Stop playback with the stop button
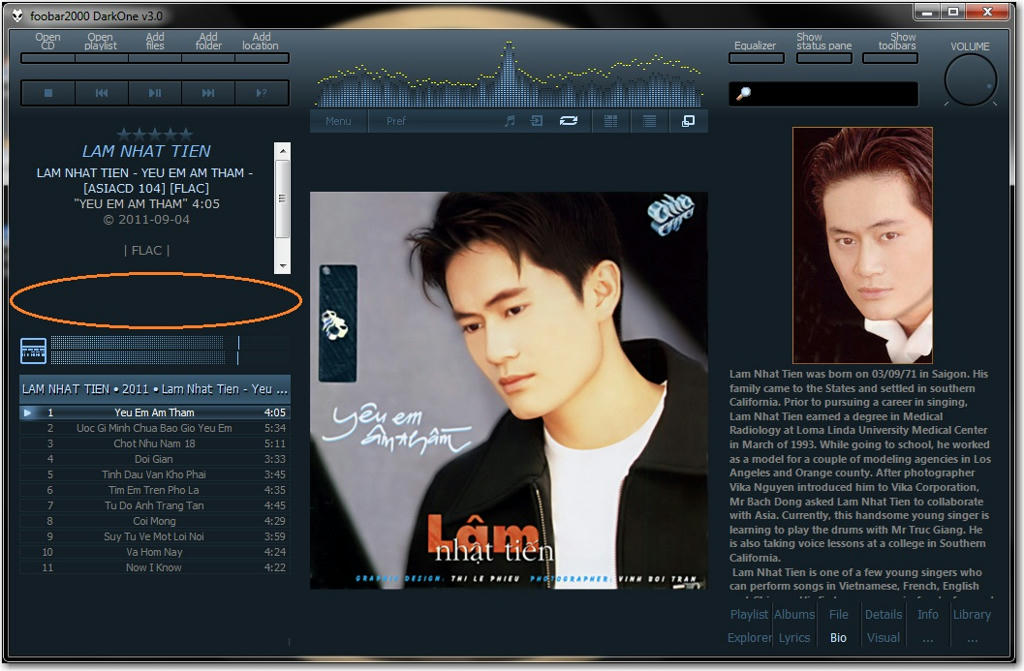This screenshot has height=671, width=1024. coord(48,93)
